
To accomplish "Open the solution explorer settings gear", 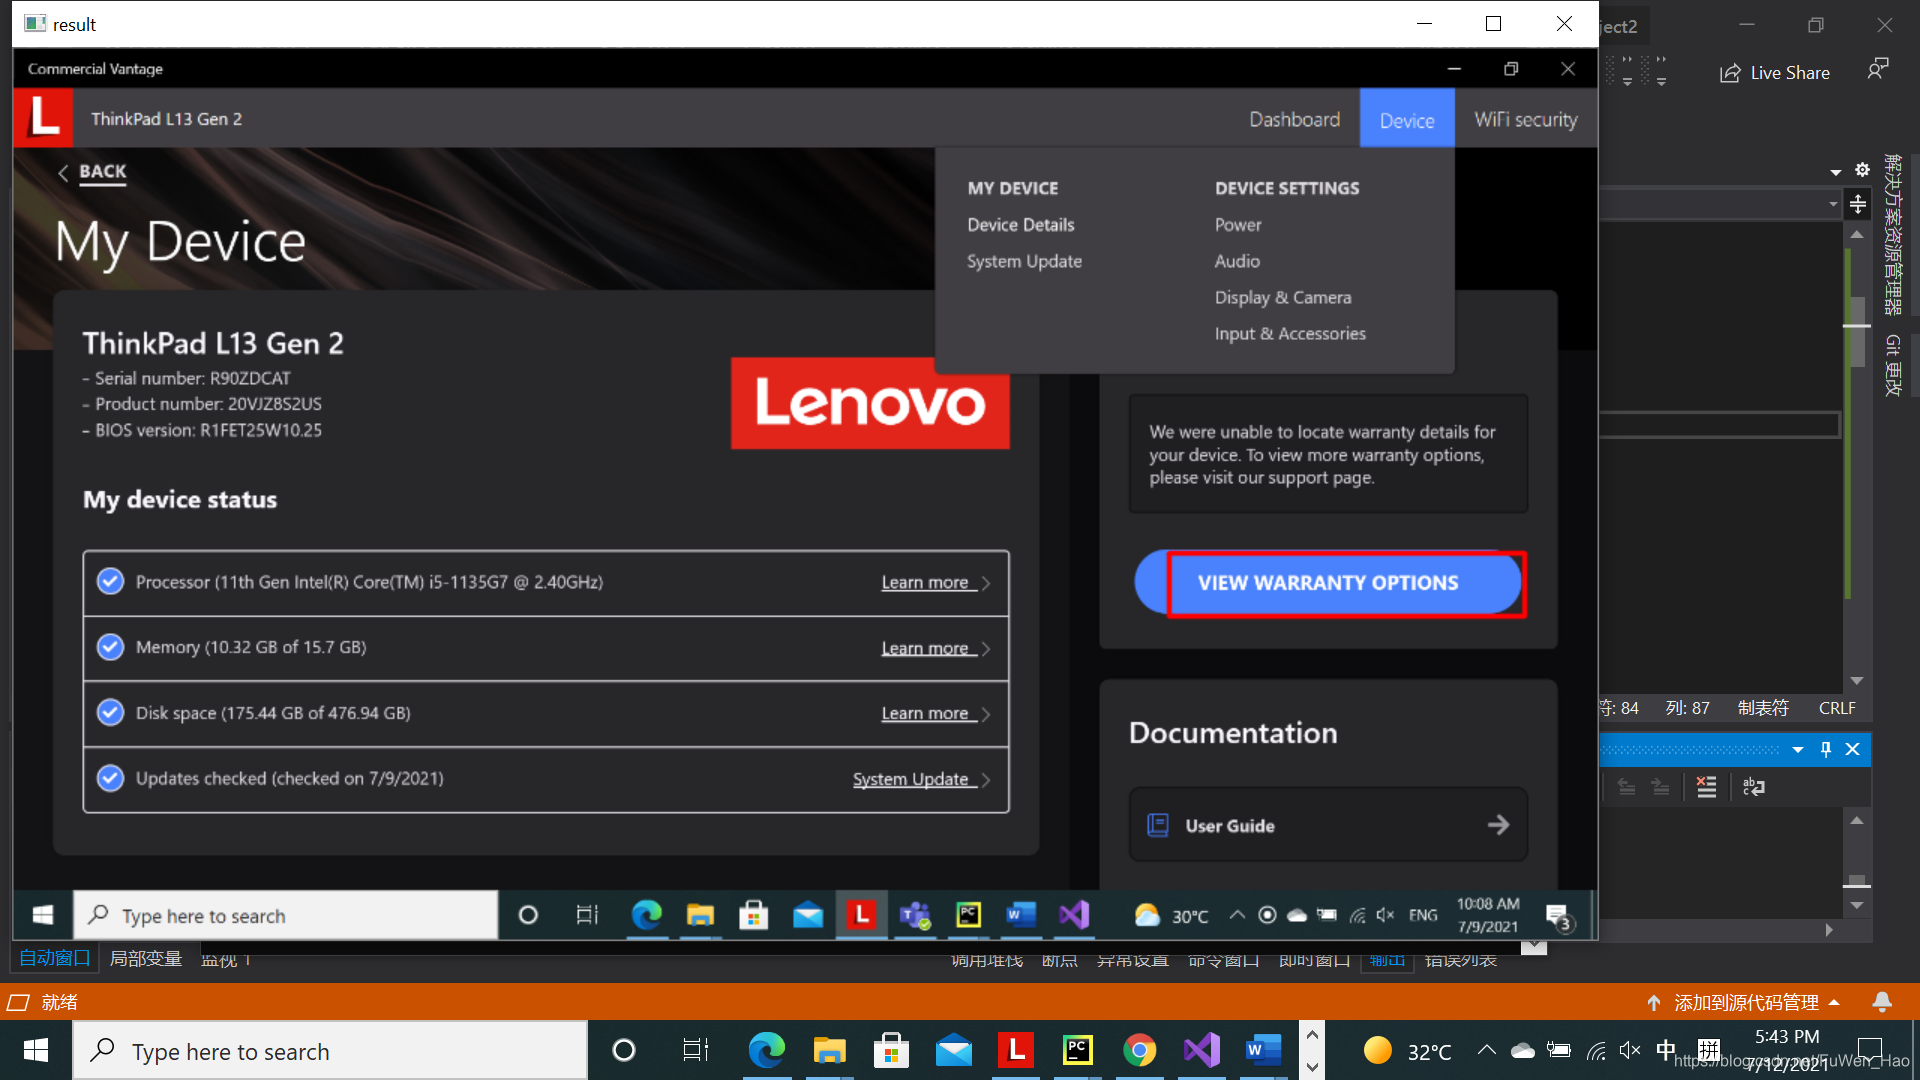I will coord(1862,170).
